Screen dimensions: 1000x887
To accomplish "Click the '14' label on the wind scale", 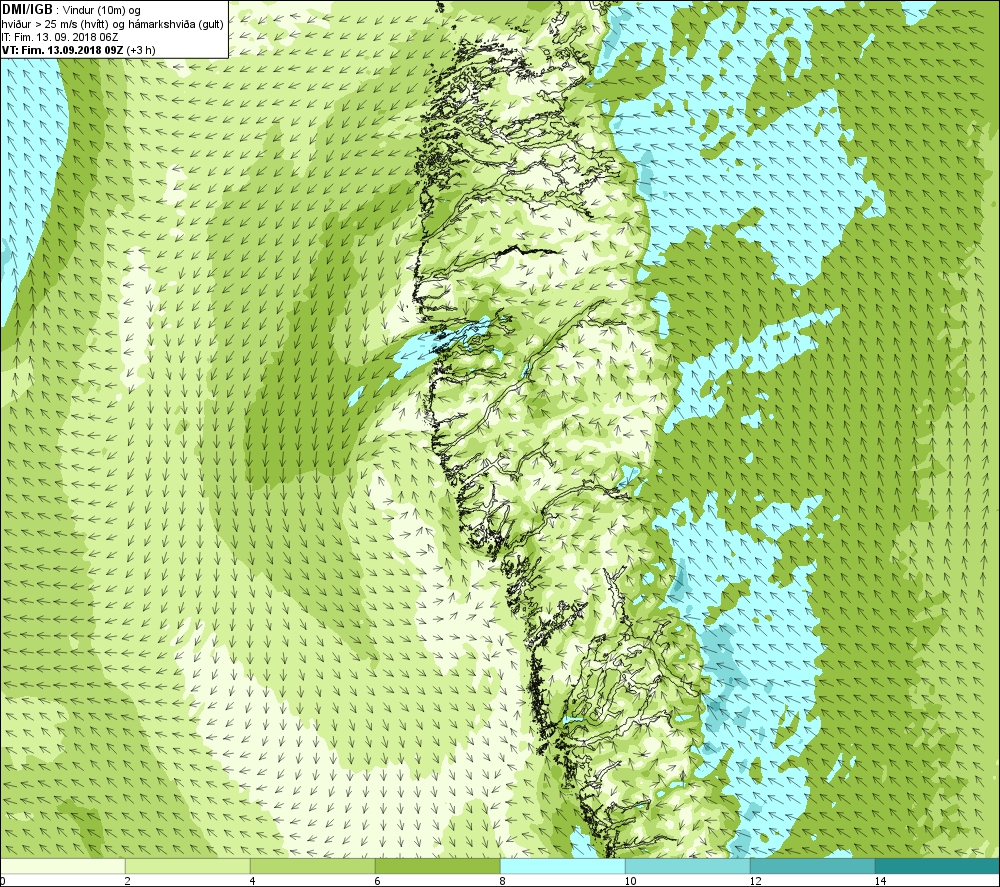I will click(880, 881).
